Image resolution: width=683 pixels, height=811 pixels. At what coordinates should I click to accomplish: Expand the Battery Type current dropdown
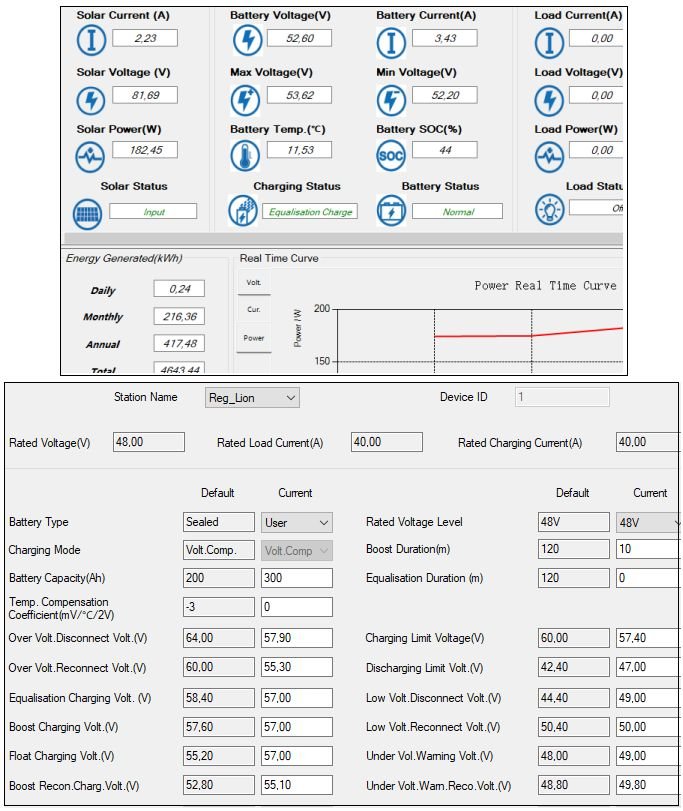coord(297,522)
